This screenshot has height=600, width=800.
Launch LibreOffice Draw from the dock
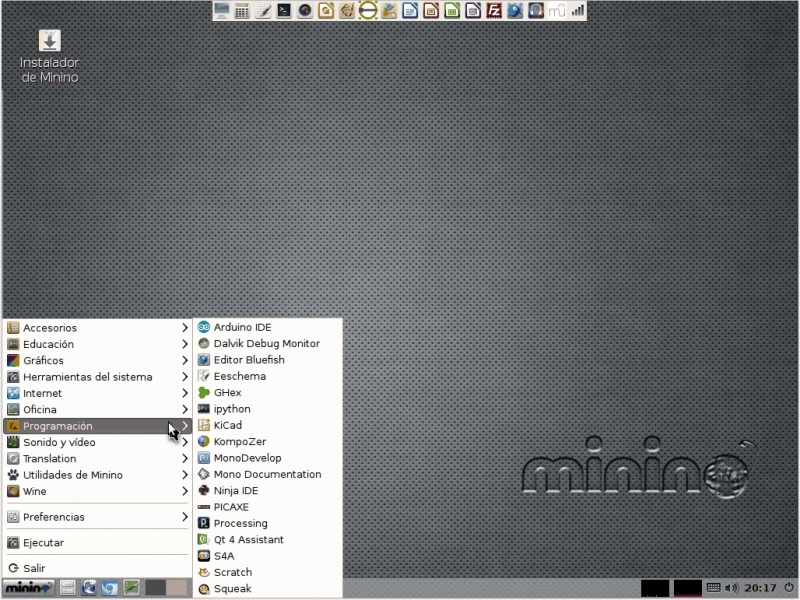pos(326,11)
